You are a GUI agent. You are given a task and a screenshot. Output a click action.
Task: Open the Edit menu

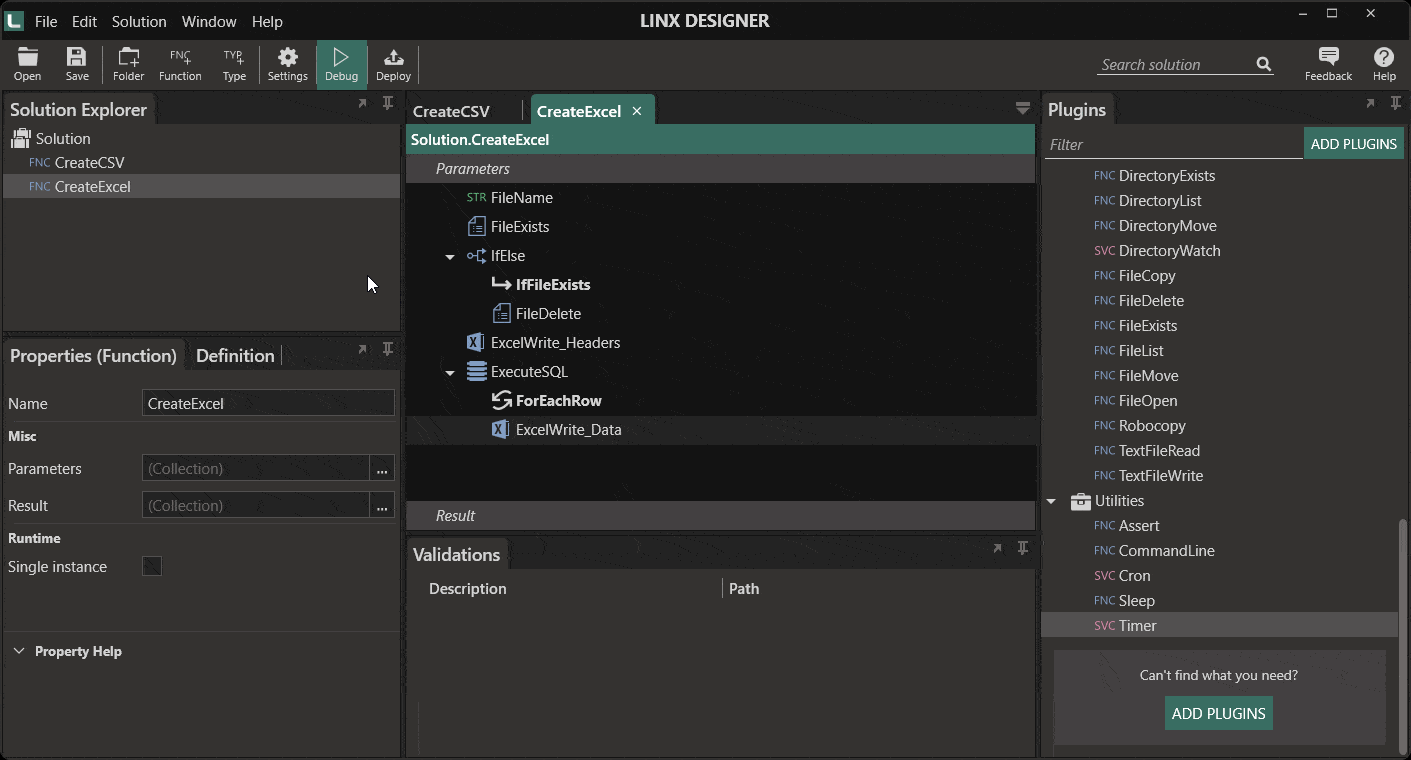coord(84,21)
